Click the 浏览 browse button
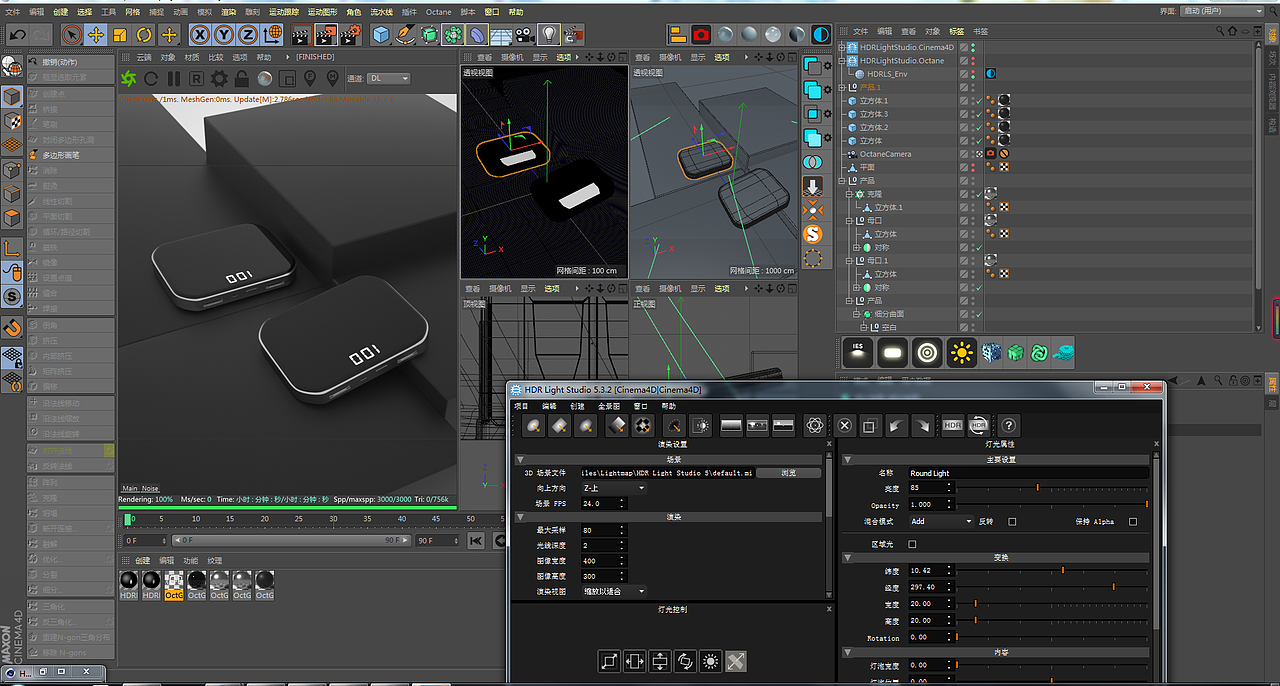The height and width of the screenshot is (686, 1280). pyautogui.click(x=788, y=472)
